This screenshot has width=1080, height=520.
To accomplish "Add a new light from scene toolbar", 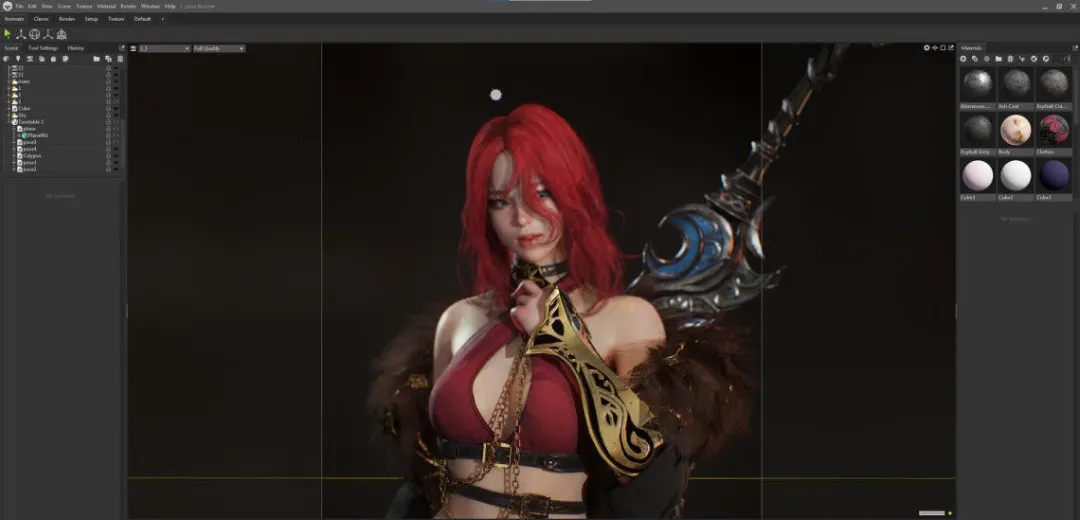I will (18, 59).
